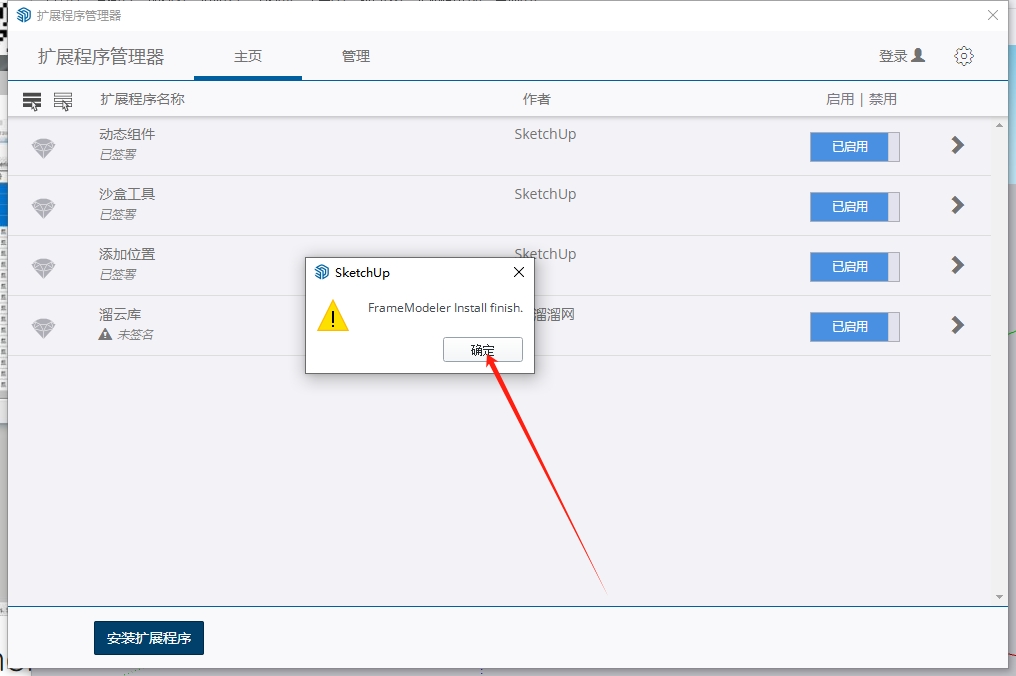This screenshot has width=1016, height=676.
Task: Click the 动态组件 ruby gem icon
Action: 43,148
